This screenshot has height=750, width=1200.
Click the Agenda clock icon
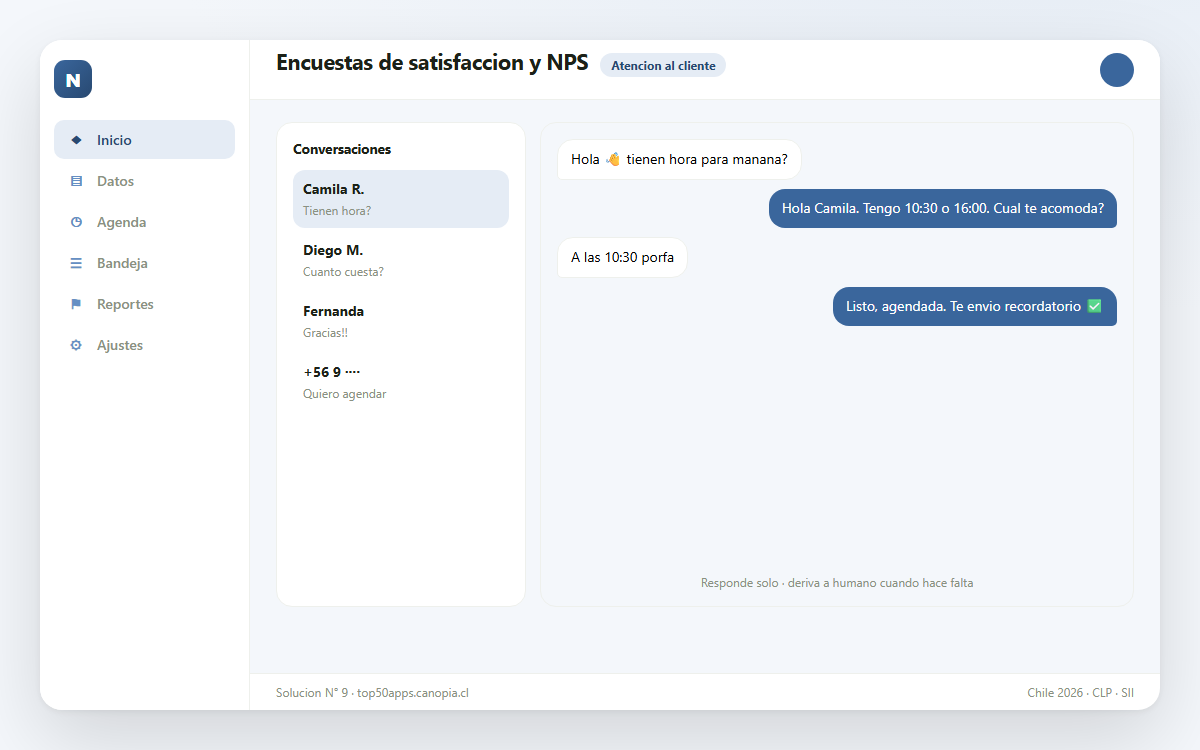[x=76, y=222]
